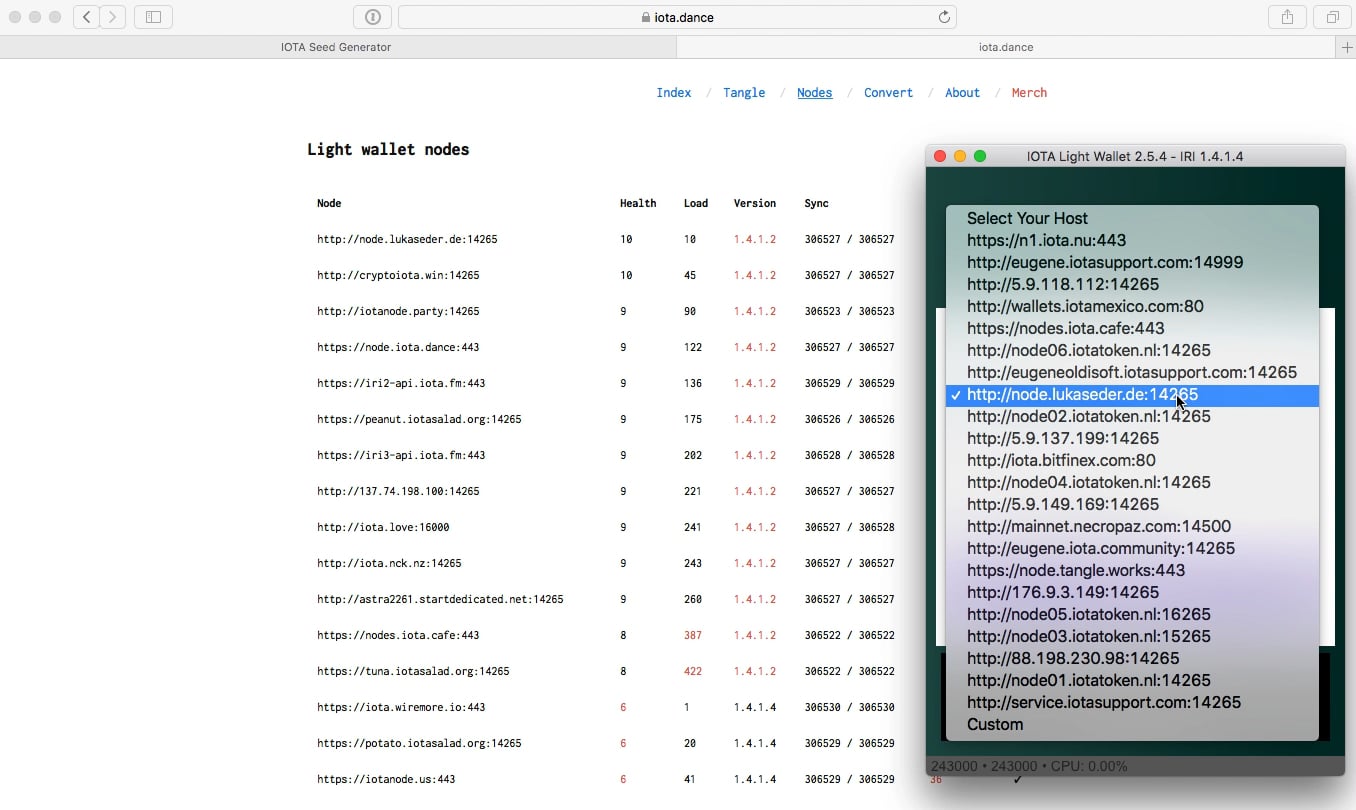Choose http://iota.bitfinex.com:80 from host list
This screenshot has height=810, width=1356.
1061,460
